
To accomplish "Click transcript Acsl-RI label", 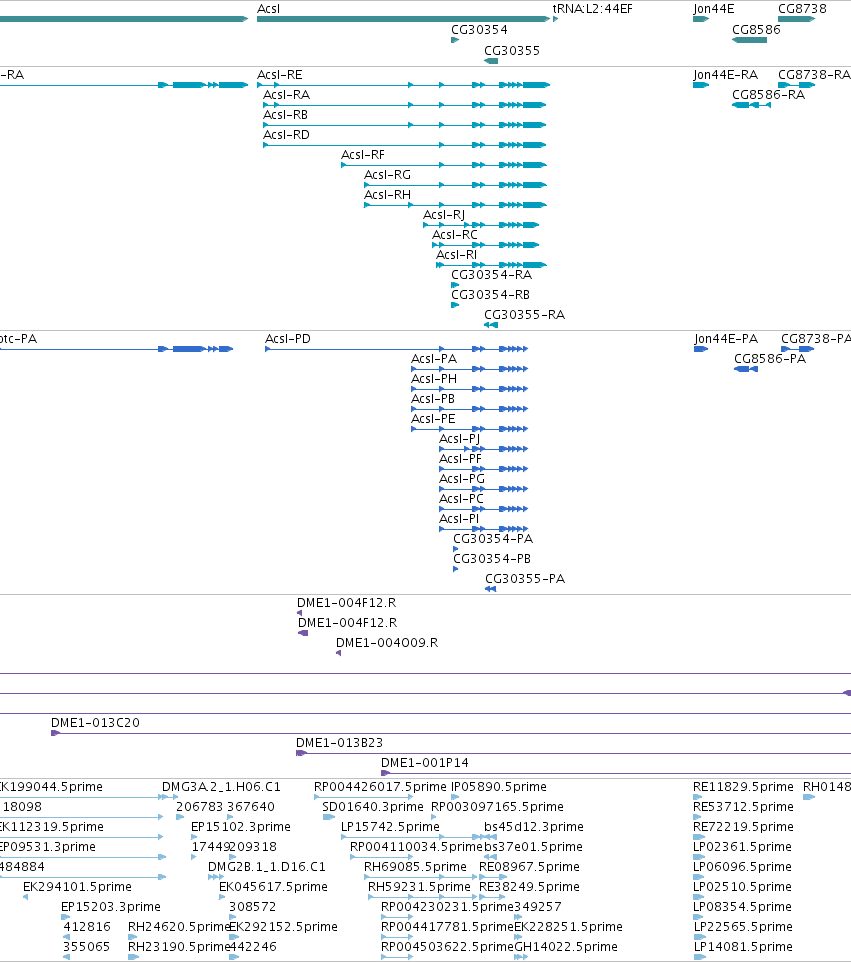I will (x=456, y=255).
